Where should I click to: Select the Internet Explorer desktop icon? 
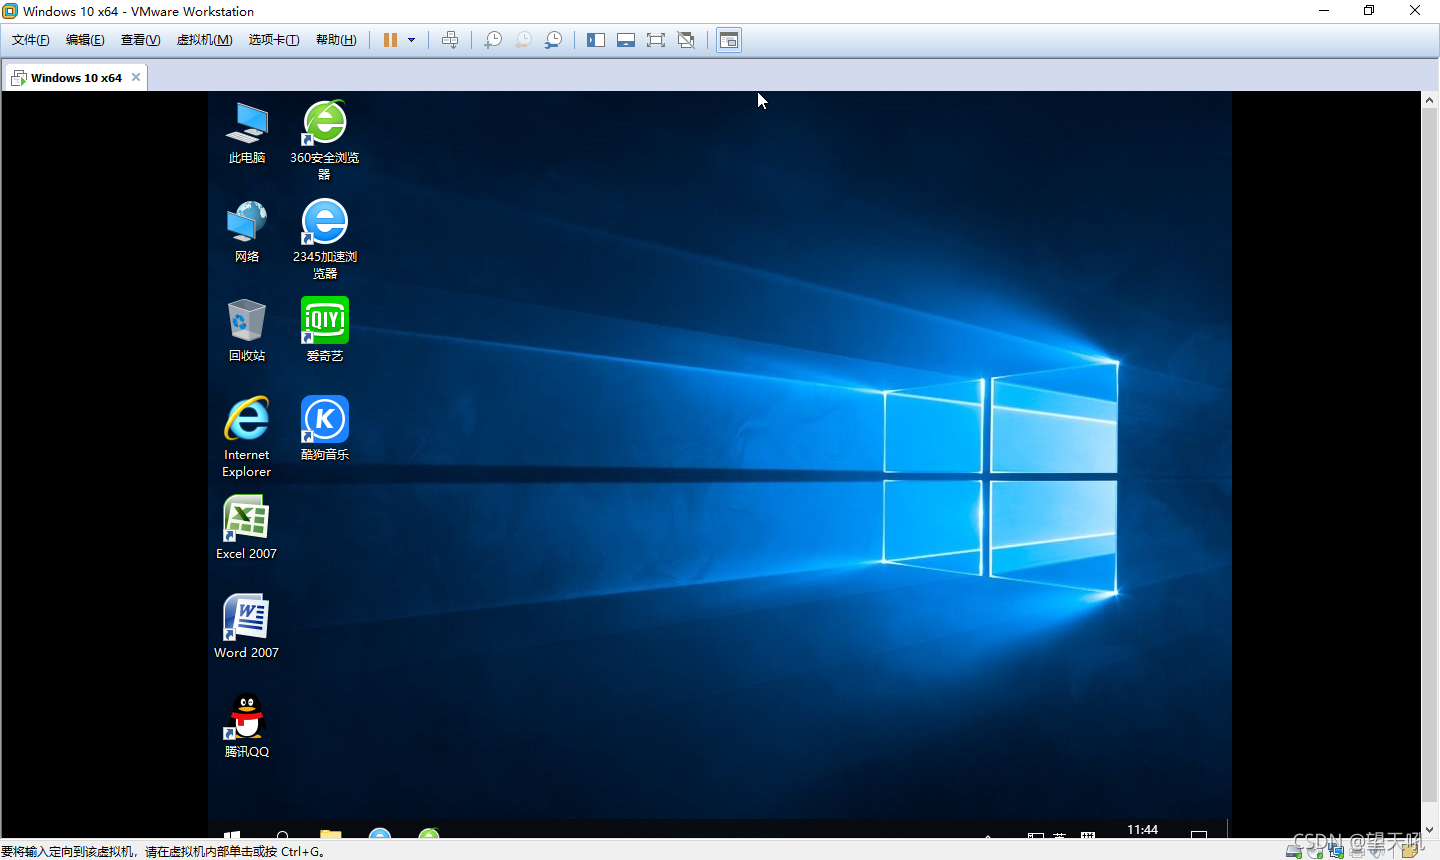(x=247, y=437)
